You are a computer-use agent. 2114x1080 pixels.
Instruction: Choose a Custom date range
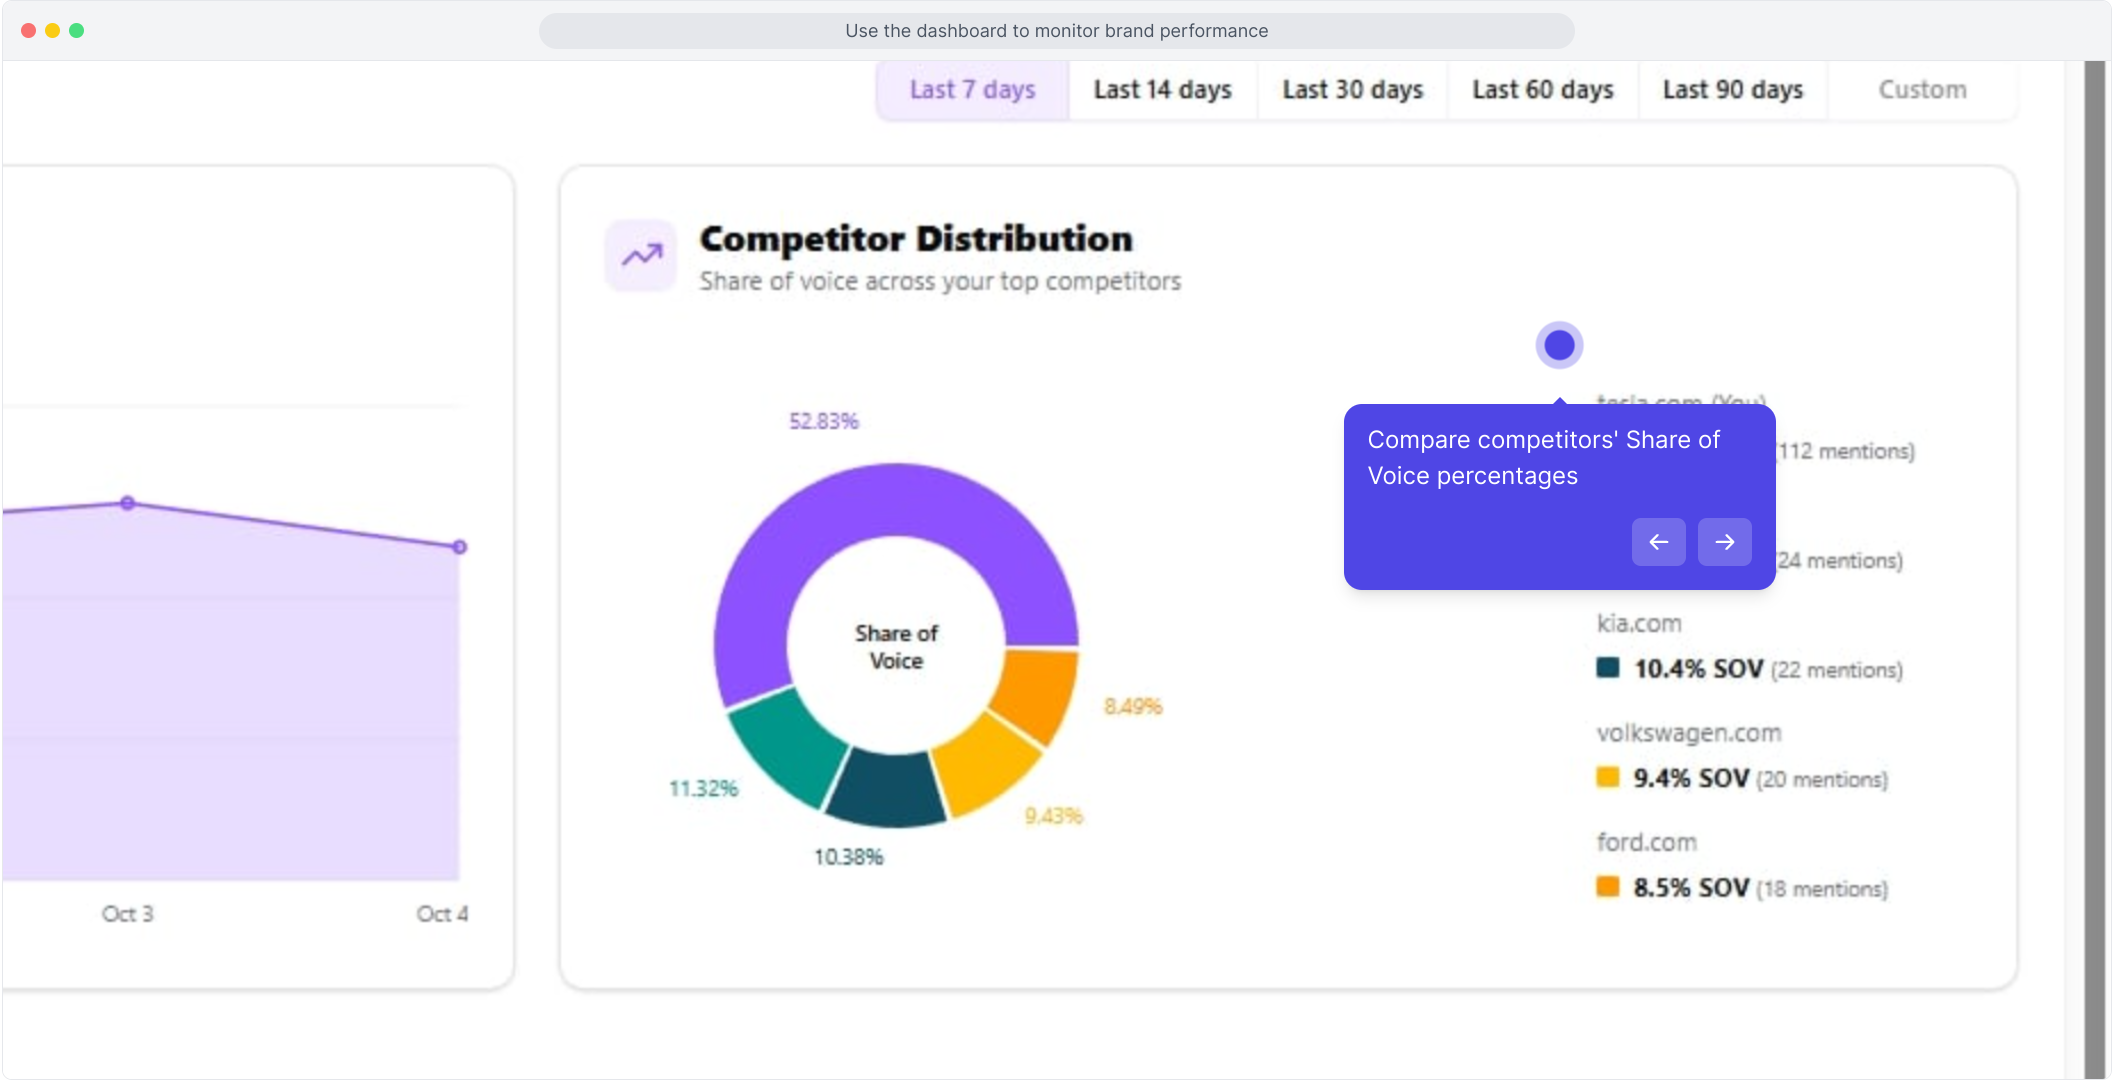pos(1921,90)
